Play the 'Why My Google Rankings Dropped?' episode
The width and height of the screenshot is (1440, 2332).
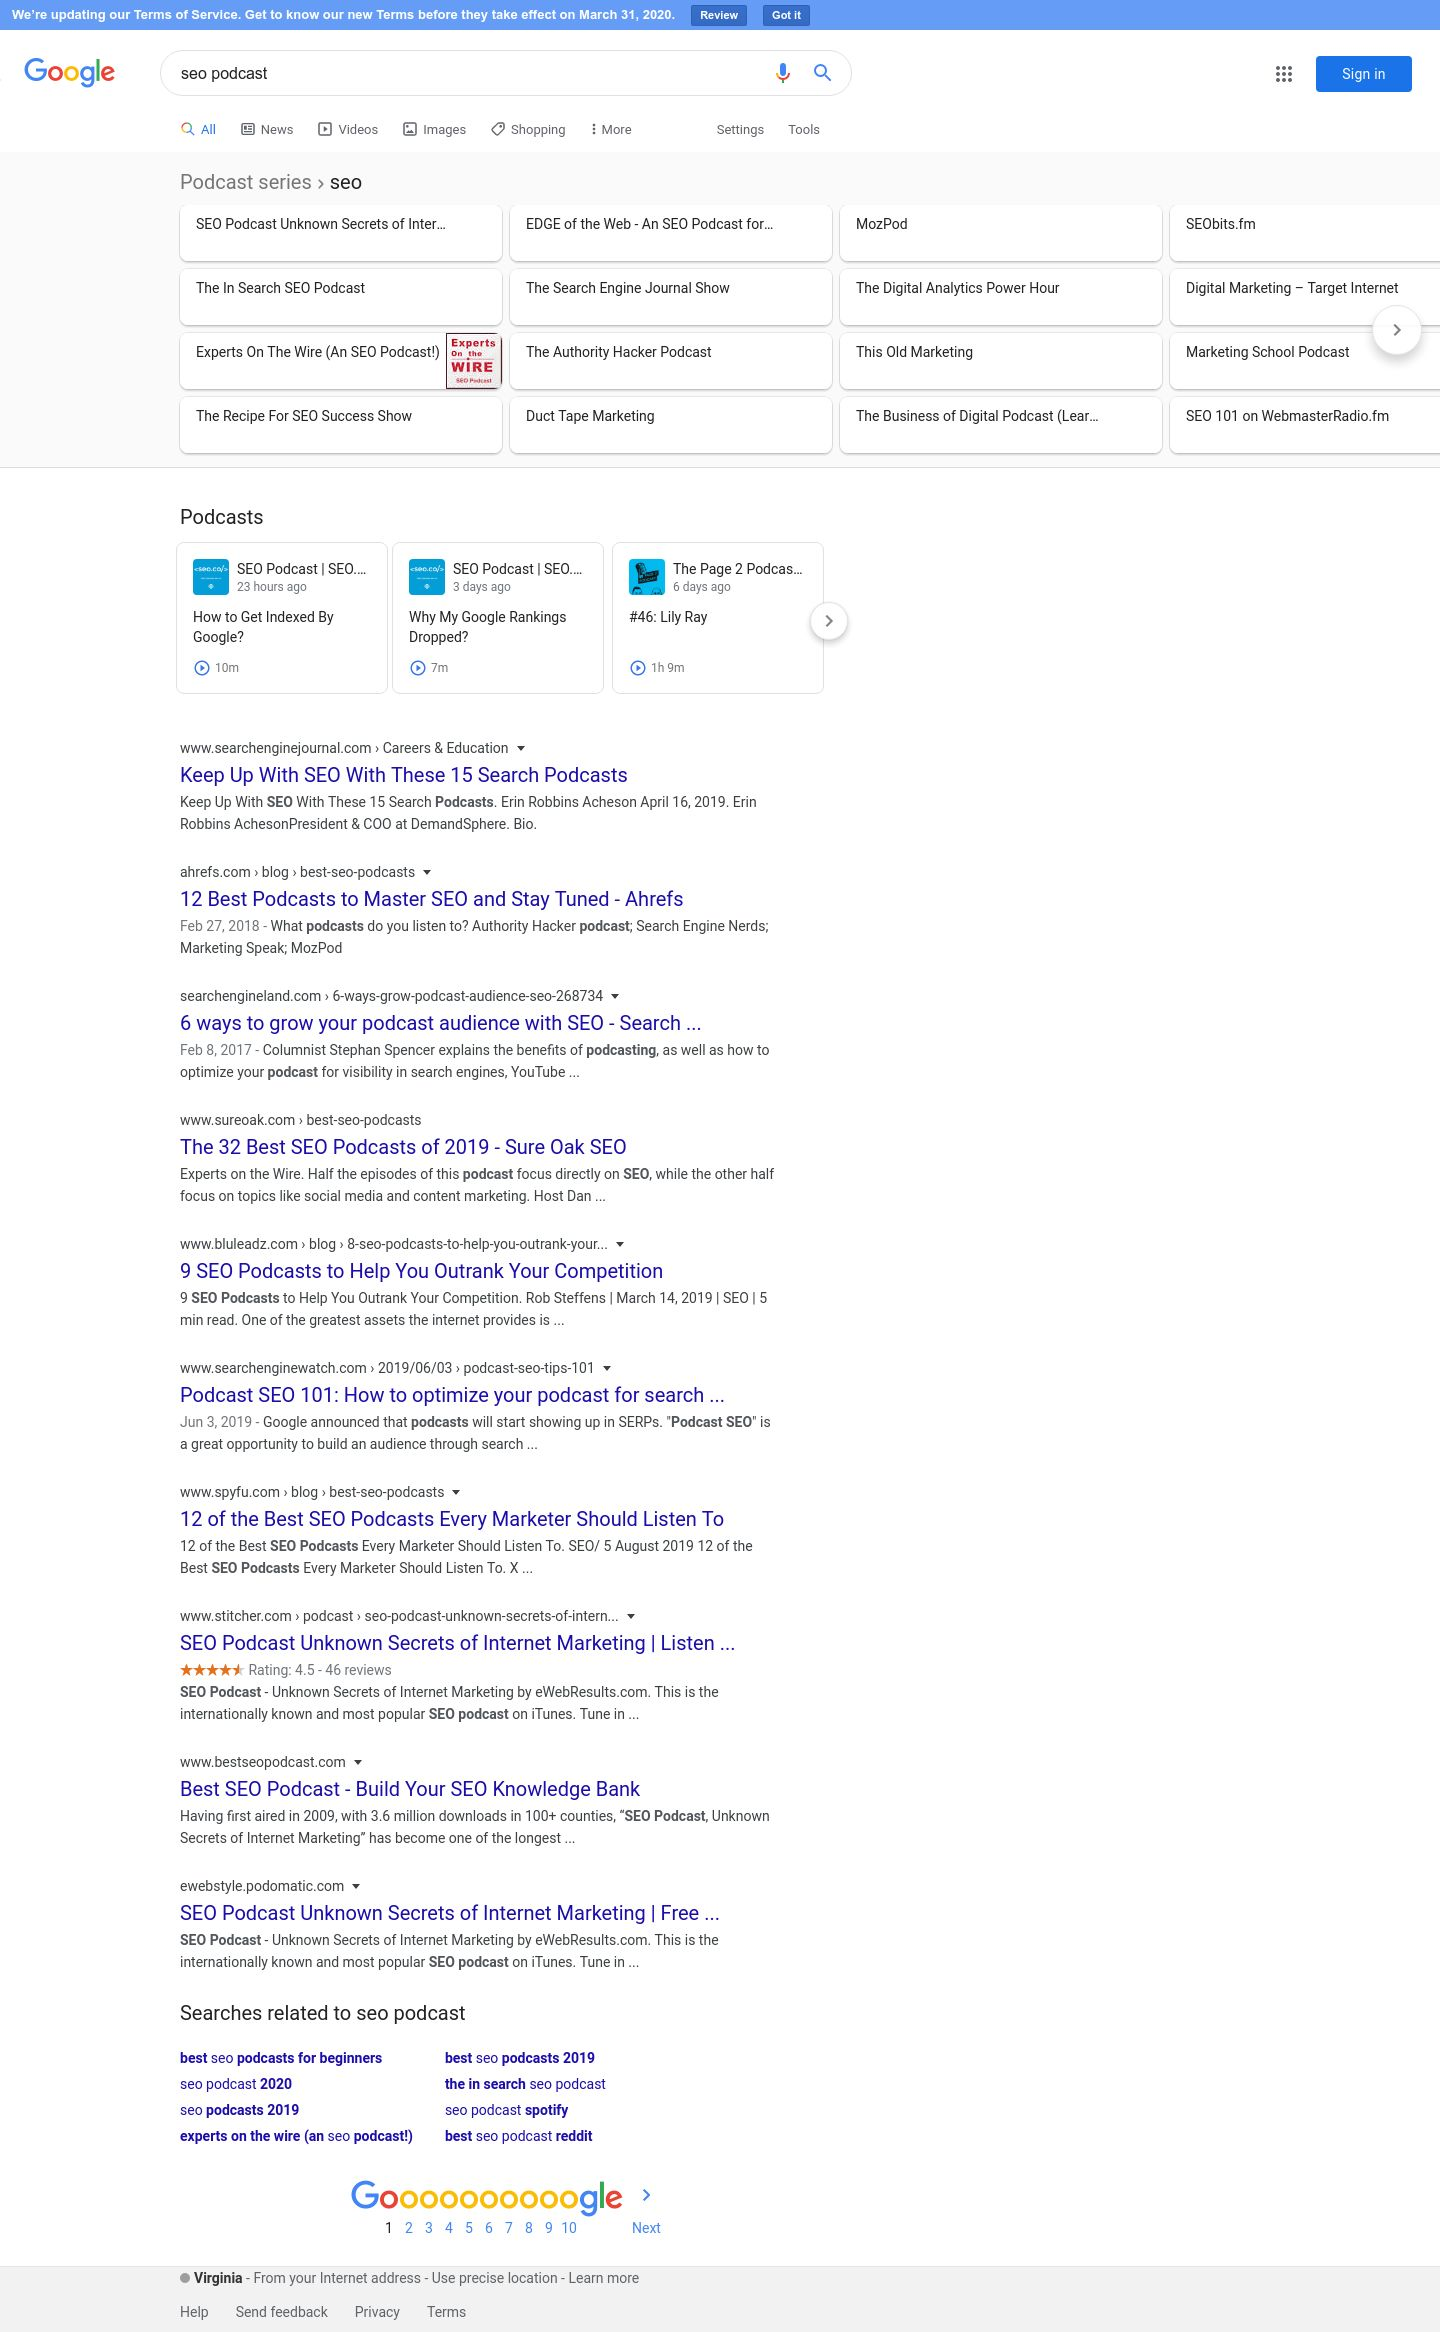[417, 668]
